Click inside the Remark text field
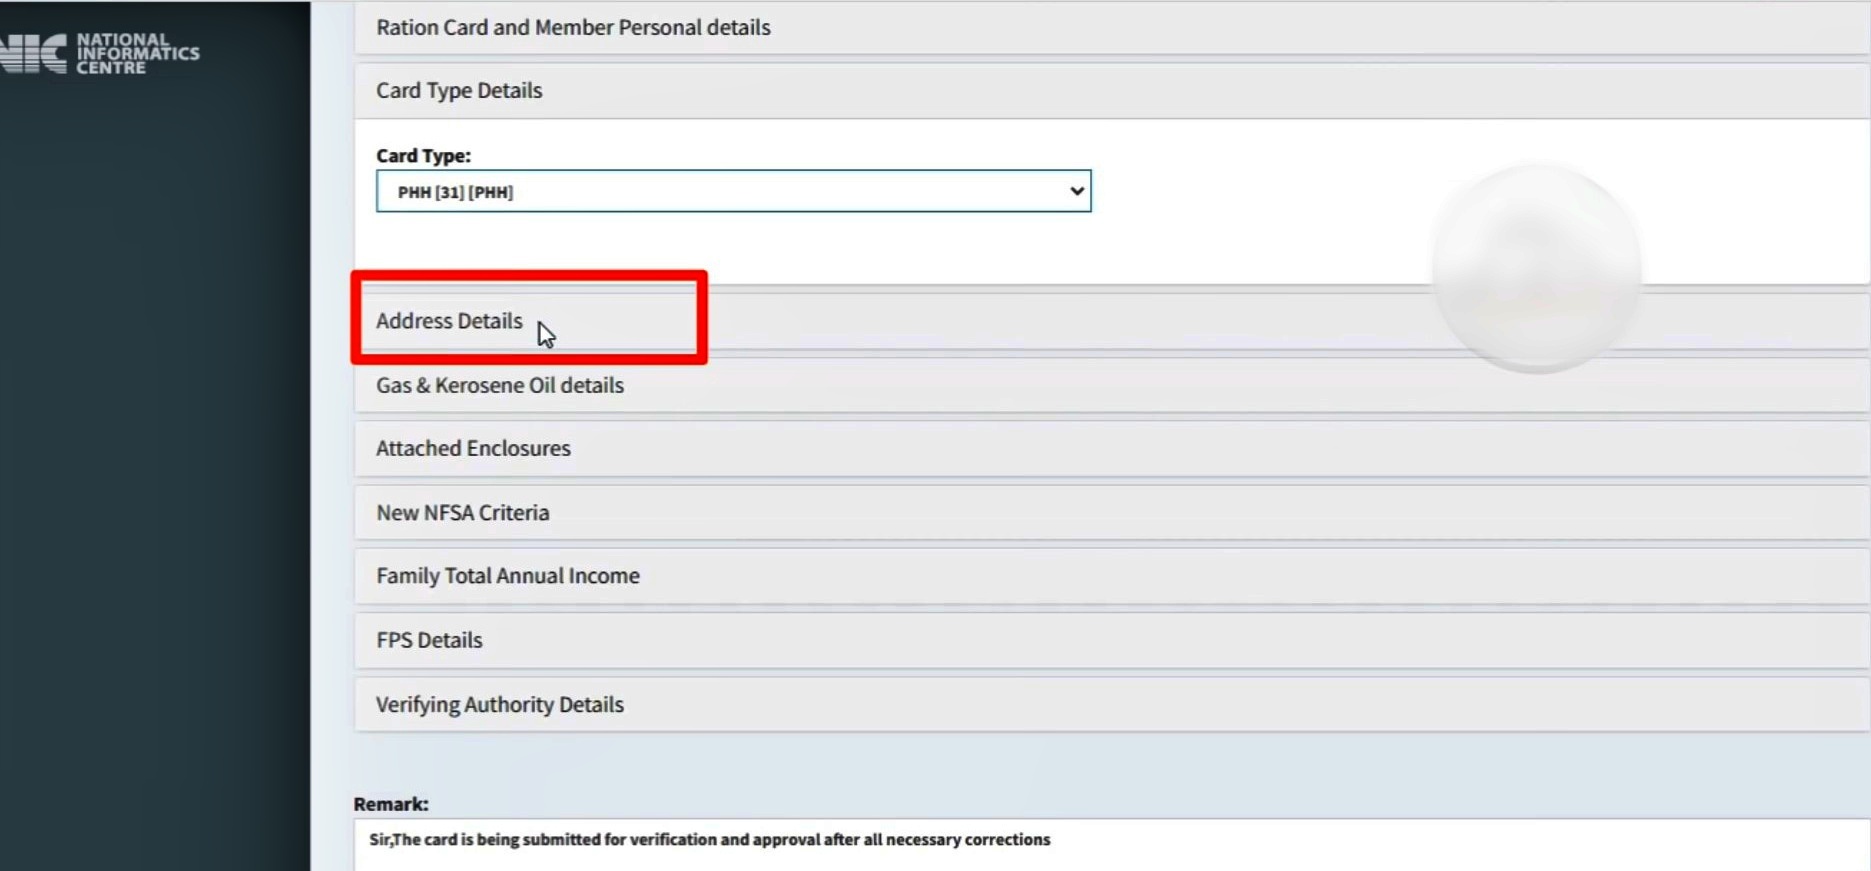This screenshot has height=871, width=1871. [x=1112, y=845]
